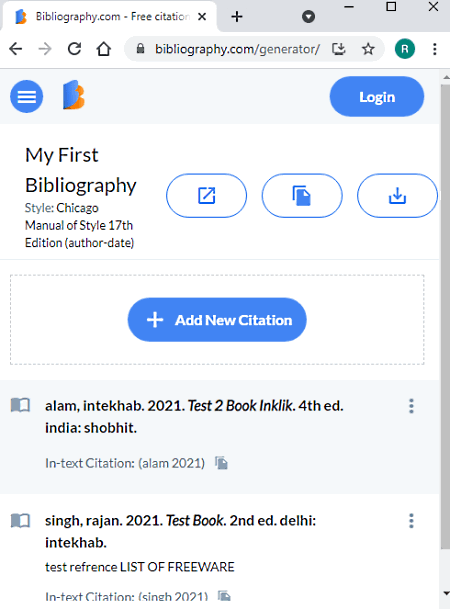Click Add New Citation button
The height and width of the screenshot is (609, 450).
pos(217,320)
